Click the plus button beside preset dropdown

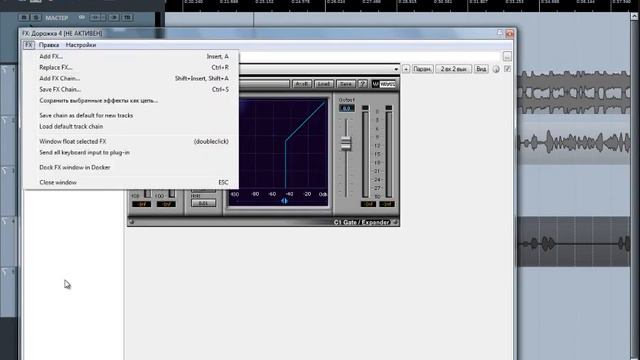406,69
